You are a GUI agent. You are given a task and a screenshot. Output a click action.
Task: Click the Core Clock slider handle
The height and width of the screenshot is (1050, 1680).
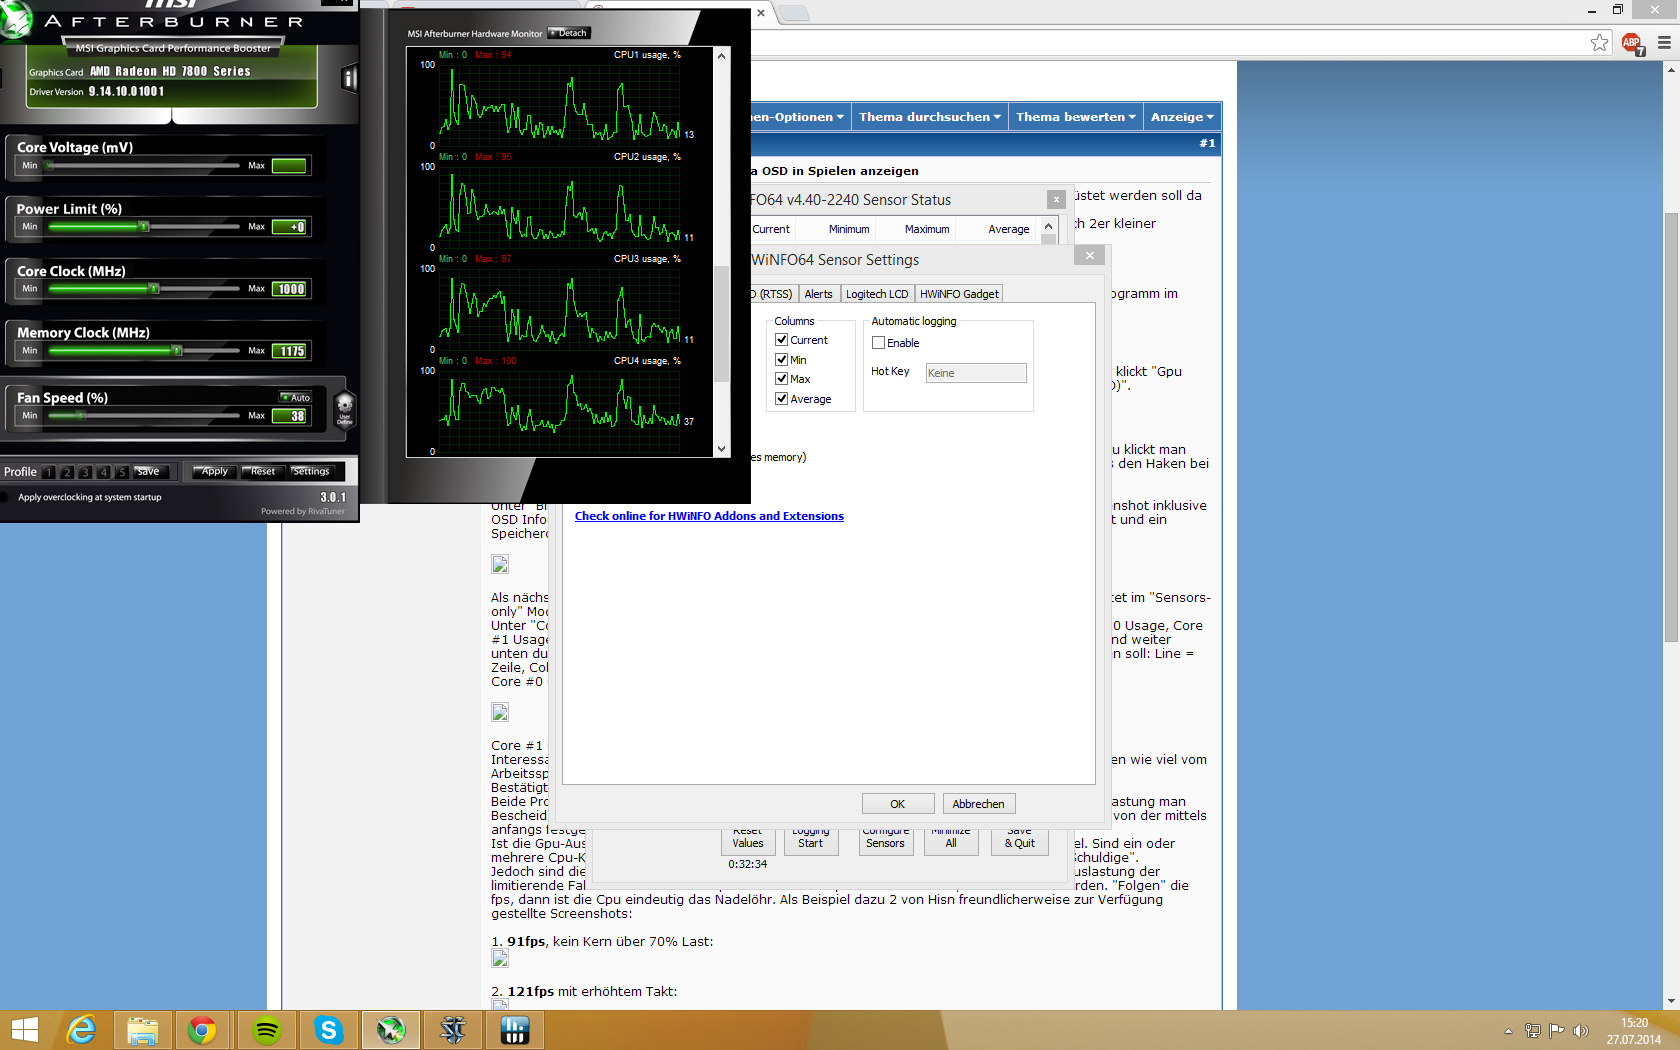[154, 289]
